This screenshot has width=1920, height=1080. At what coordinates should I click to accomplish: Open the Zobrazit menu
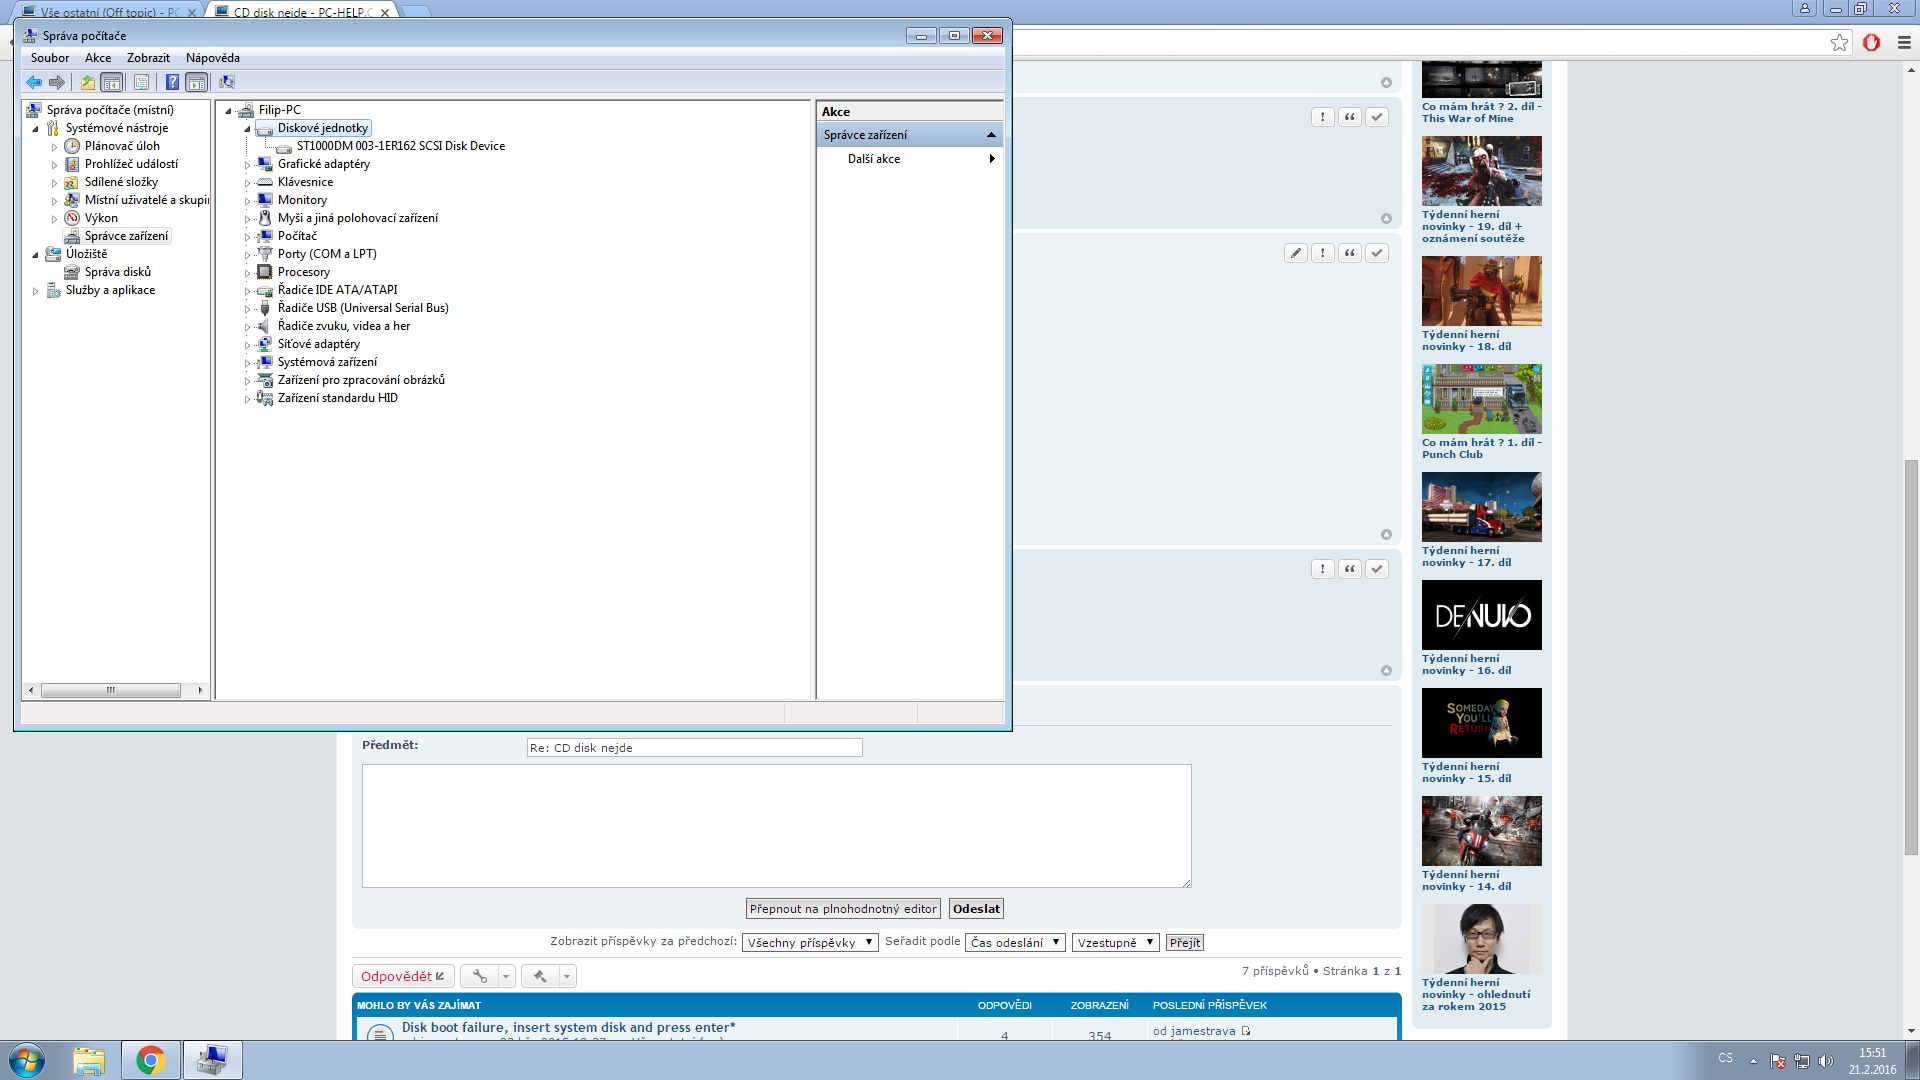(x=148, y=58)
